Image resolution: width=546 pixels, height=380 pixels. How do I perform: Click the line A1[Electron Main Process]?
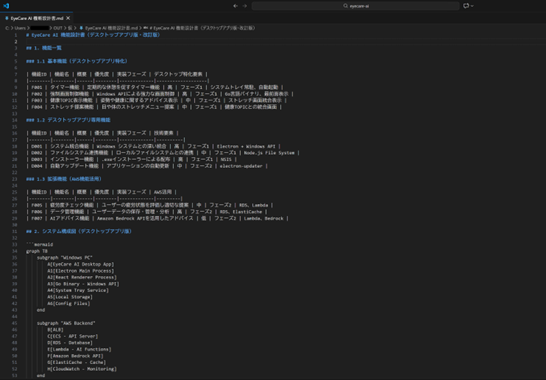click(81, 271)
